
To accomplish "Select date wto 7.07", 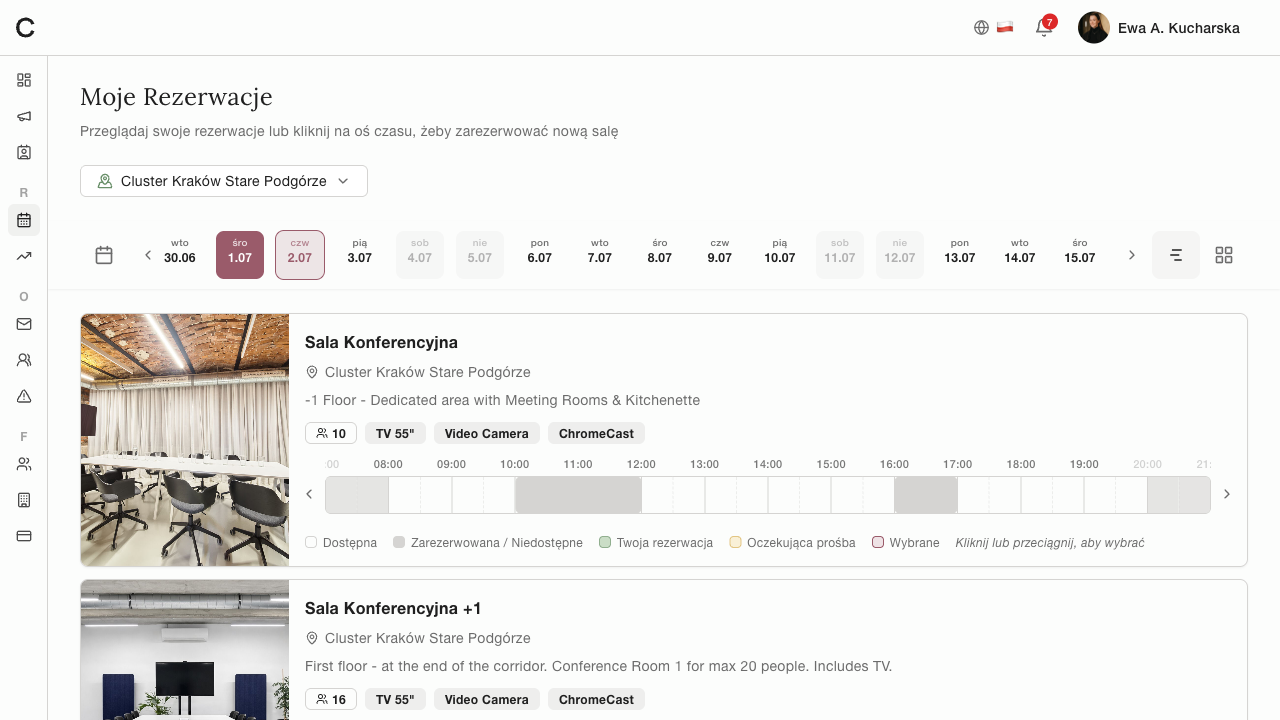I will click(600, 255).
